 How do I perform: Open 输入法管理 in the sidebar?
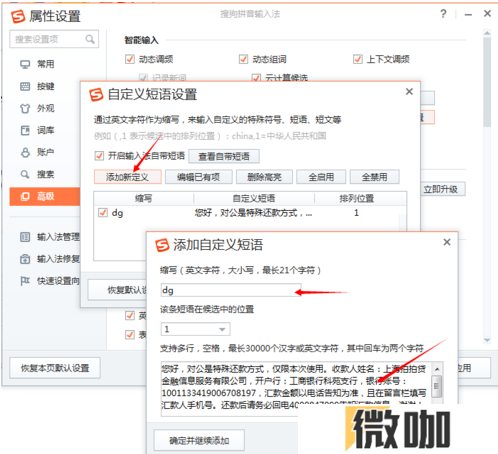(x=58, y=237)
